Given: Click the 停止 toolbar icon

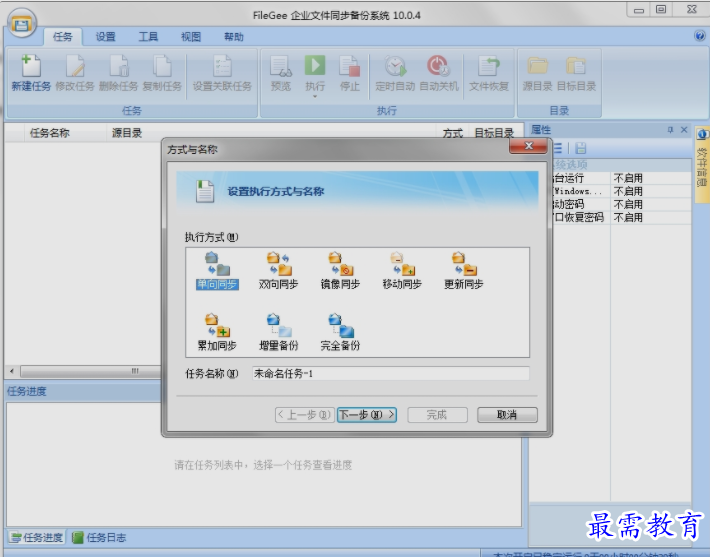Looking at the screenshot, I should 350,66.
